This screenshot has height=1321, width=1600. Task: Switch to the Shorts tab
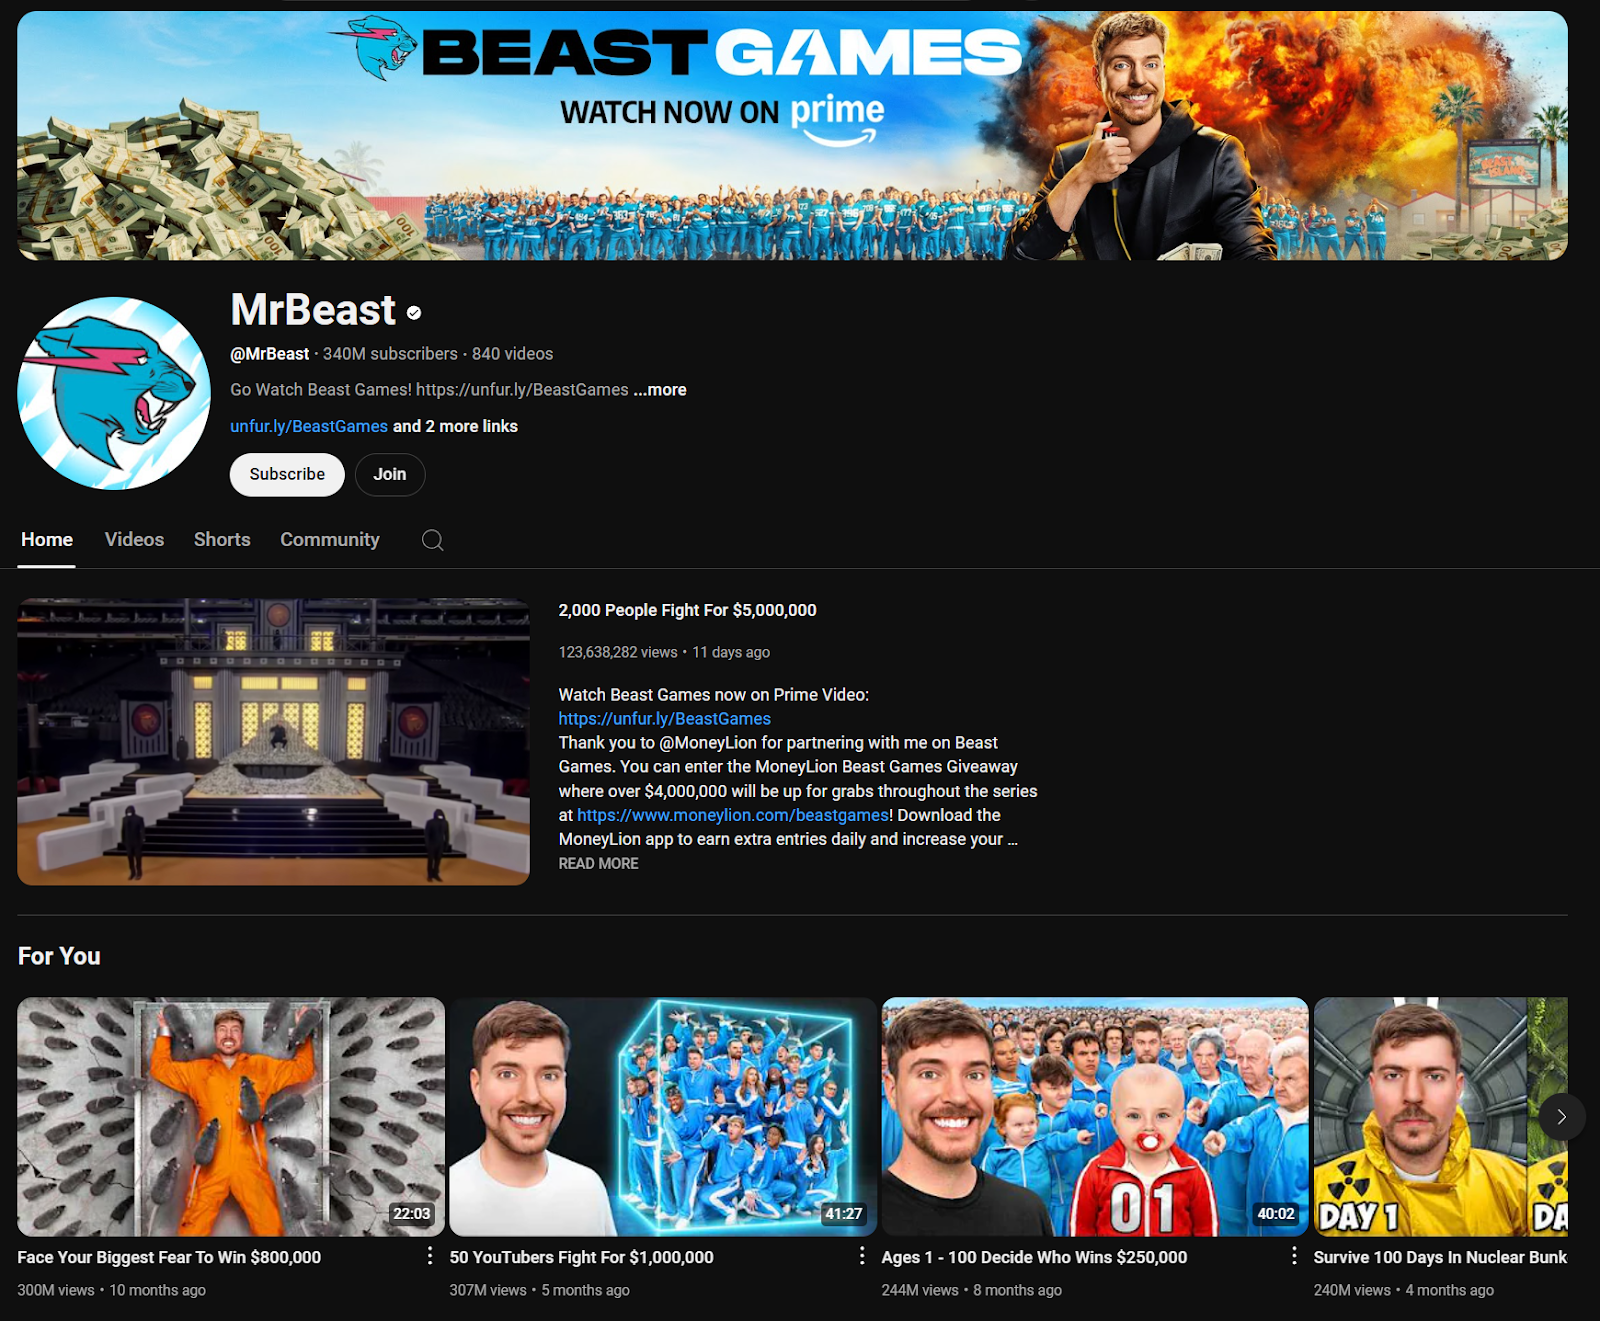(221, 539)
